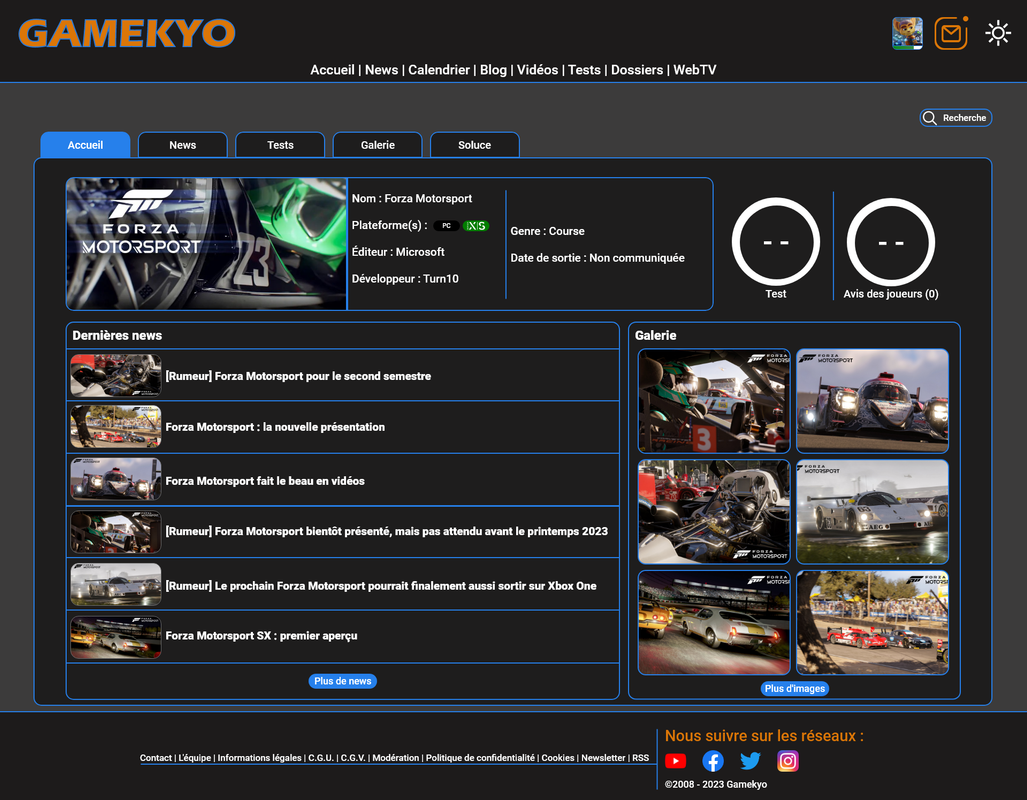Click Plus de news button
The height and width of the screenshot is (800, 1027).
[x=343, y=681]
